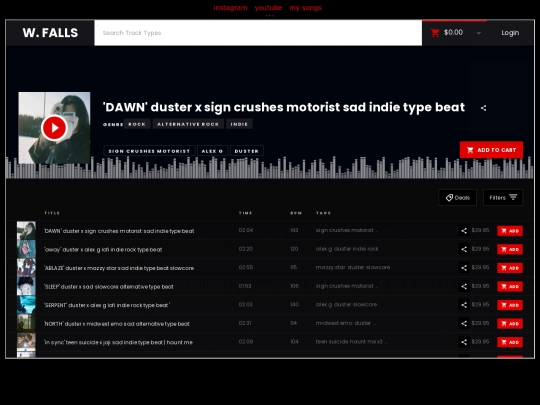Open the Deals button
The width and height of the screenshot is (540, 405).
pyautogui.click(x=458, y=198)
